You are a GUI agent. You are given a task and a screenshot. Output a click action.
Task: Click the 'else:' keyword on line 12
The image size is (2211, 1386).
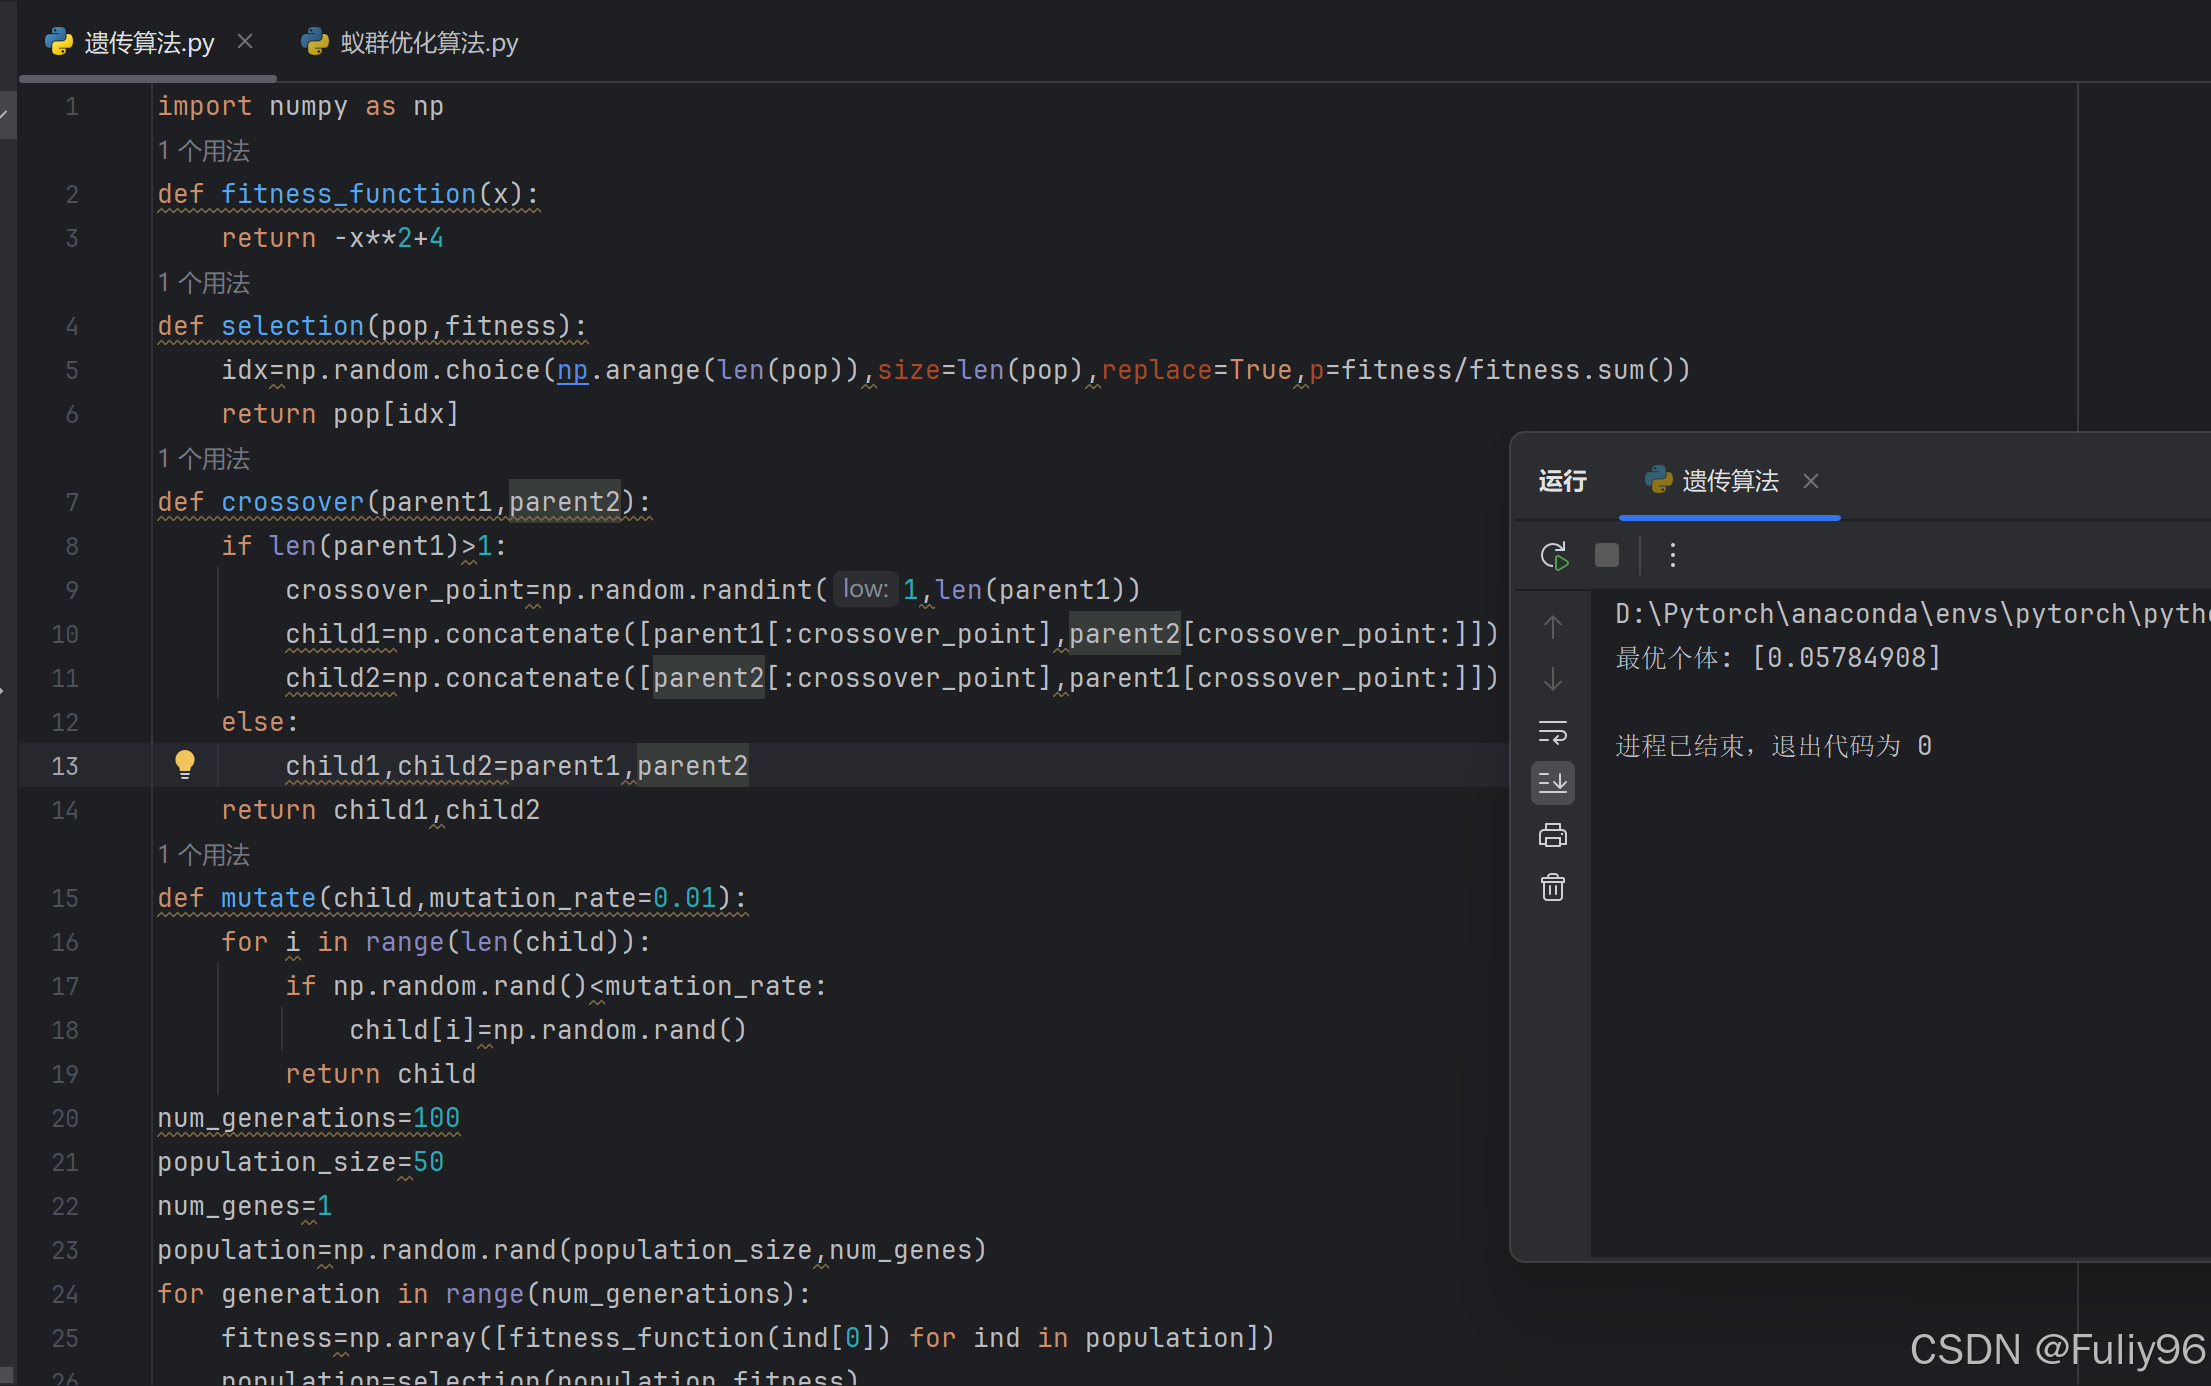click(260, 722)
